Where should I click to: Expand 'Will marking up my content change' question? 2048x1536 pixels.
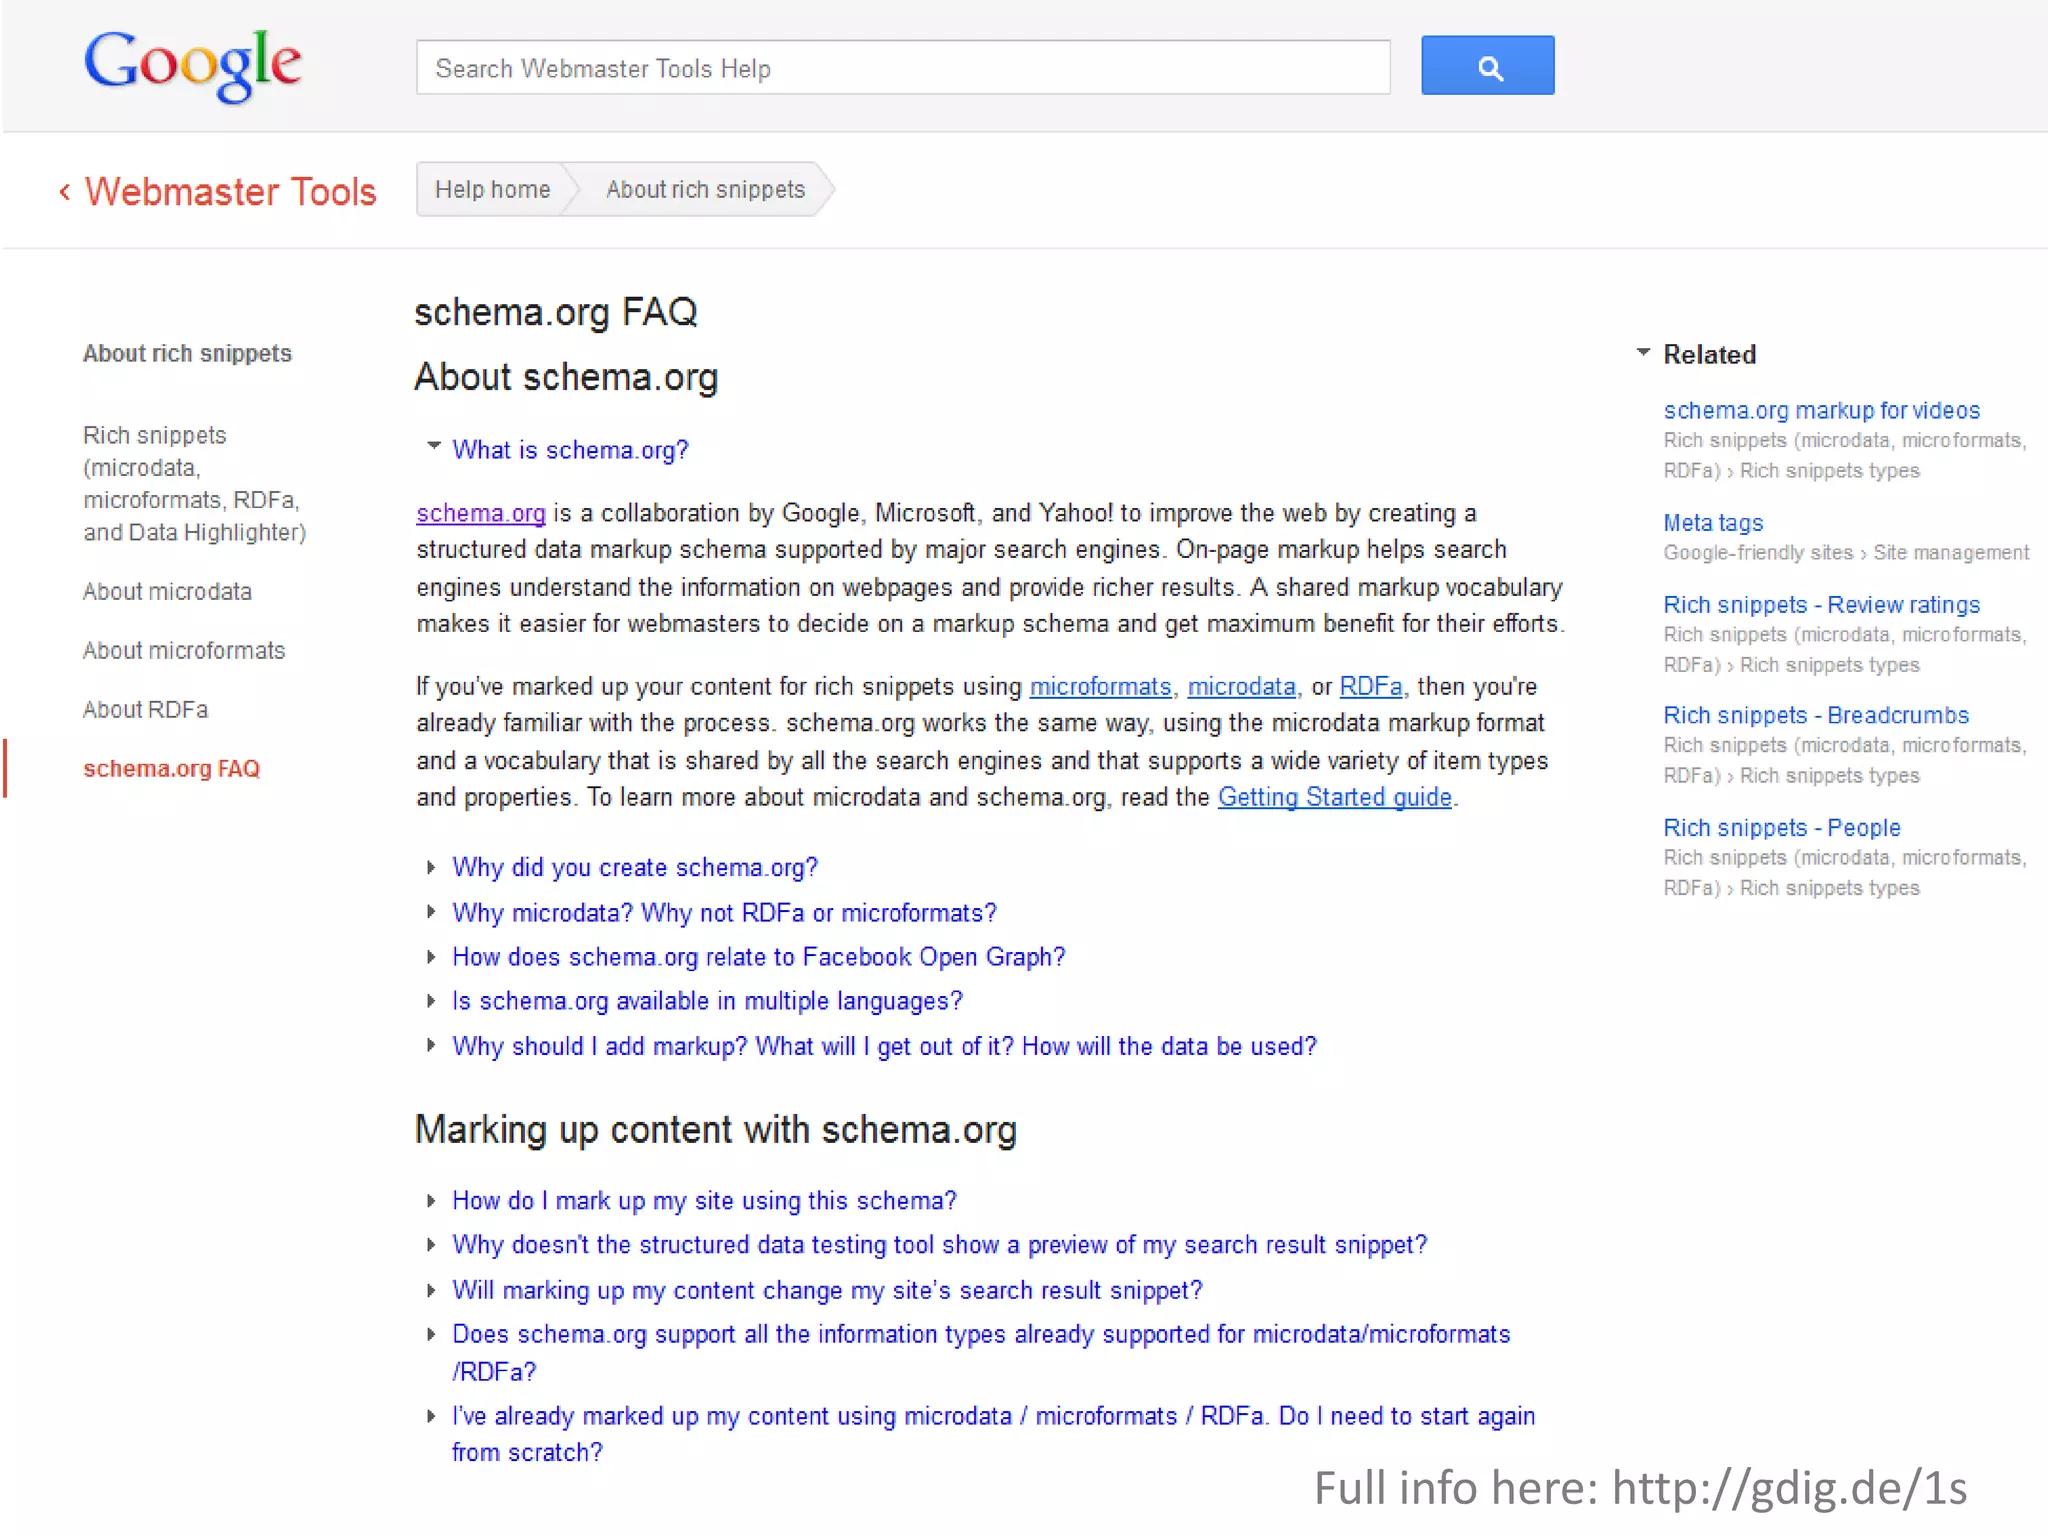[826, 1291]
